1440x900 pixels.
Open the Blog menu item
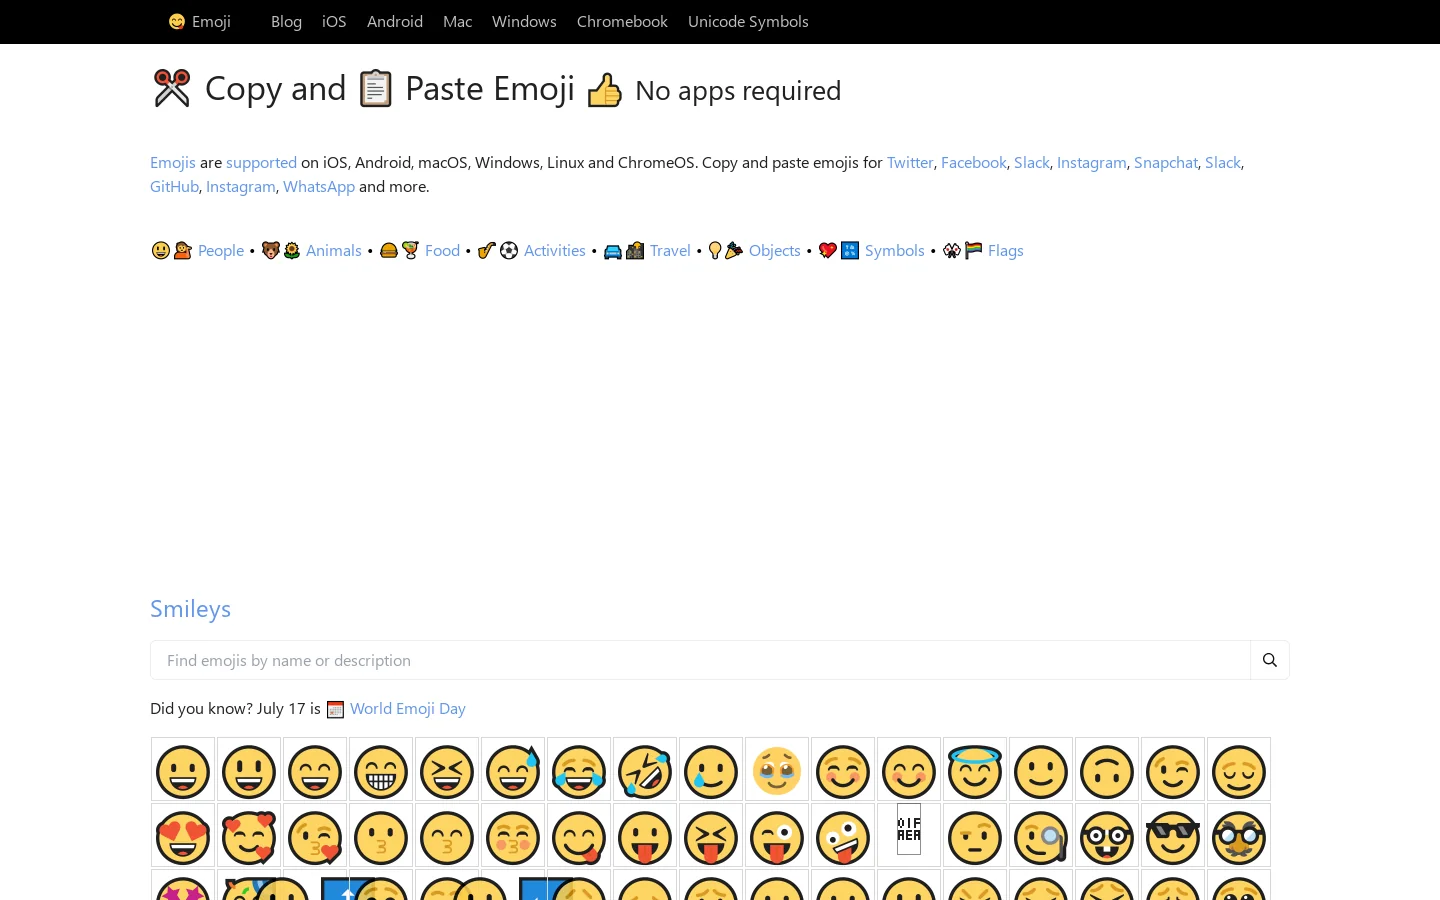coord(286,21)
